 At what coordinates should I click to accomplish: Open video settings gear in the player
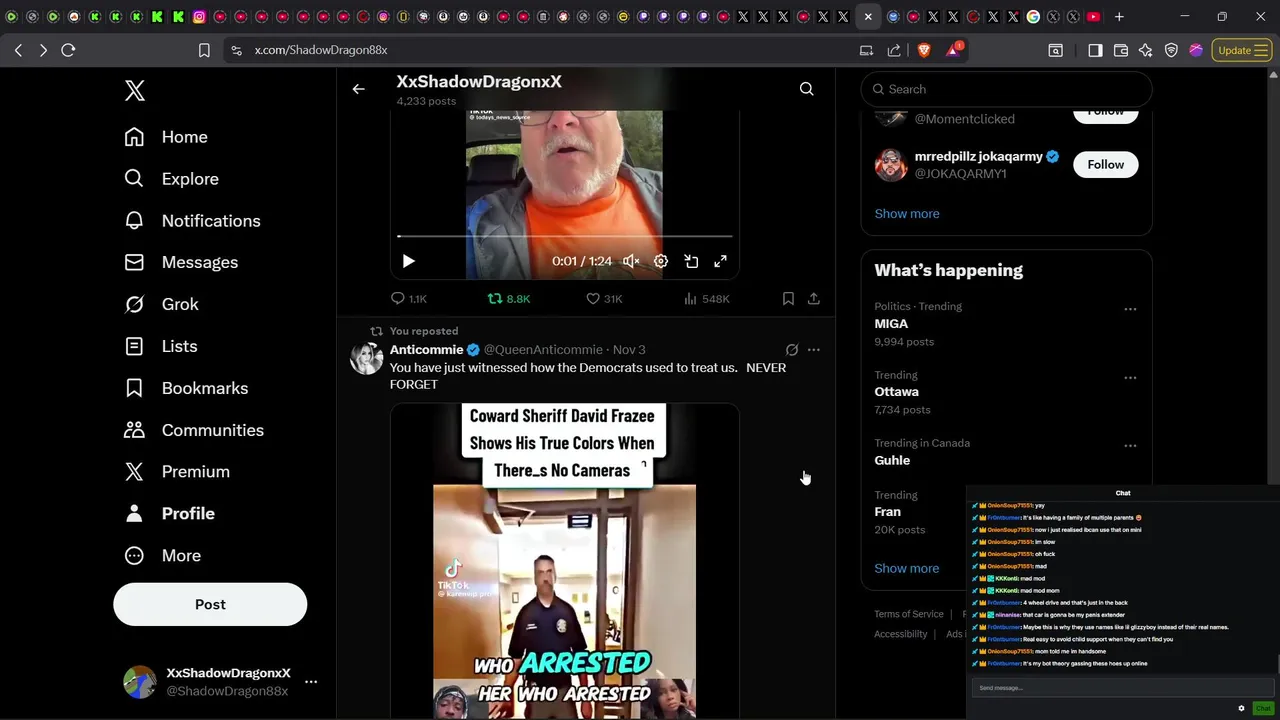coord(661,261)
